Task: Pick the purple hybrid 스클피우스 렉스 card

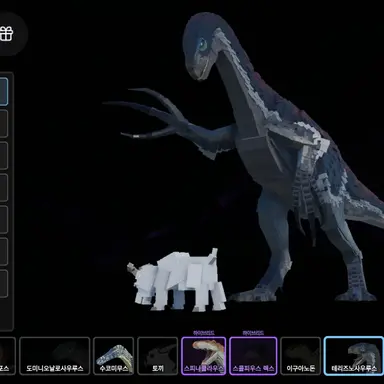Action: [x=253, y=356]
